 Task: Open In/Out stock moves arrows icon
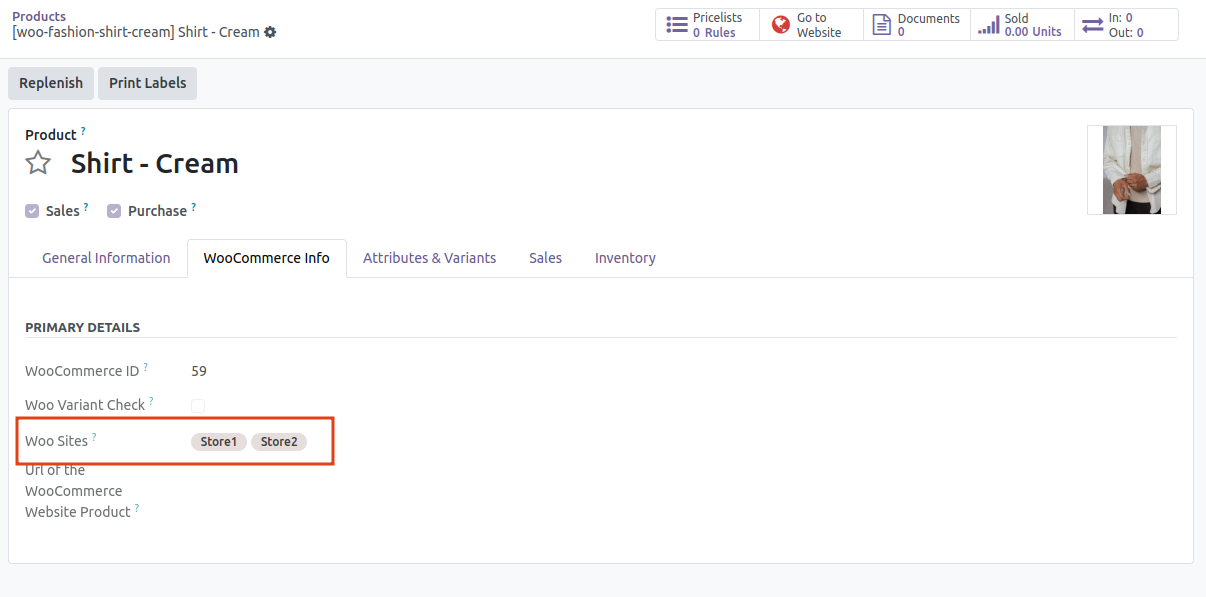pos(1092,25)
